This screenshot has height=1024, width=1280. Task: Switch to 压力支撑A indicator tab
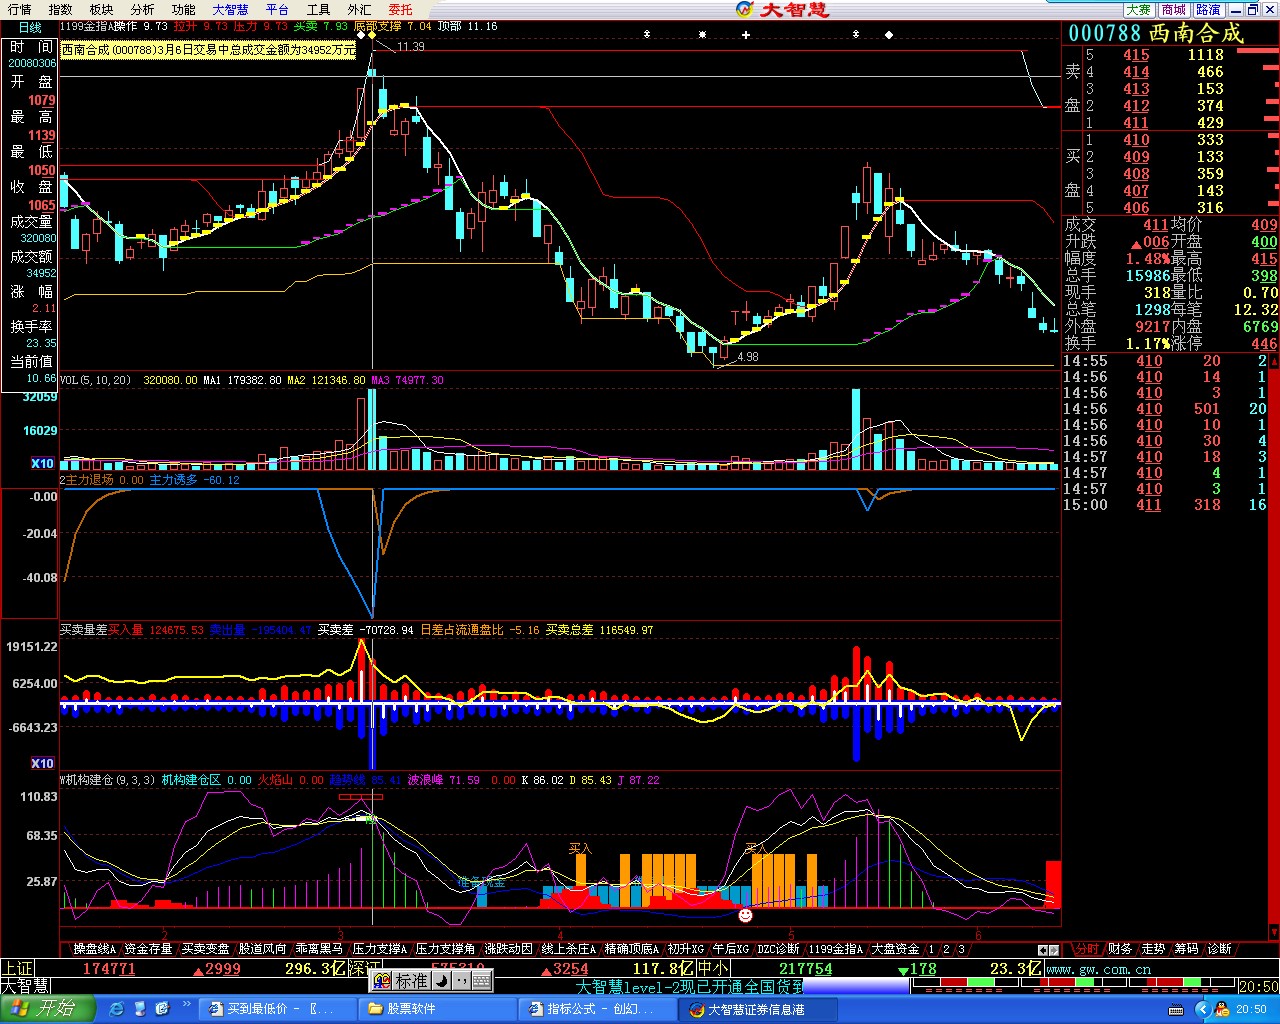click(380, 949)
